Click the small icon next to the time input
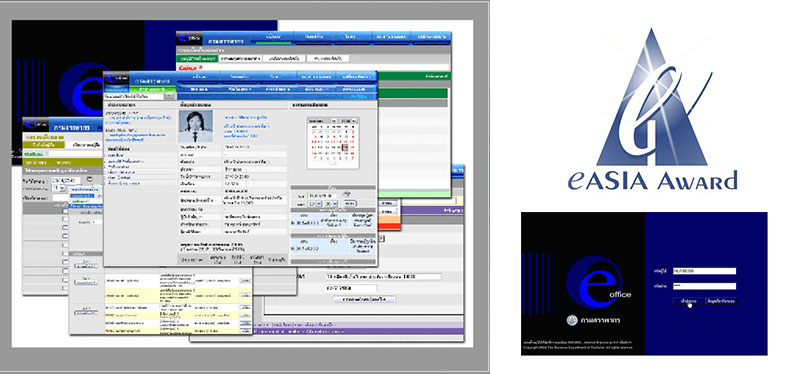This screenshot has width=800, height=374. click(x=347, y=195)
